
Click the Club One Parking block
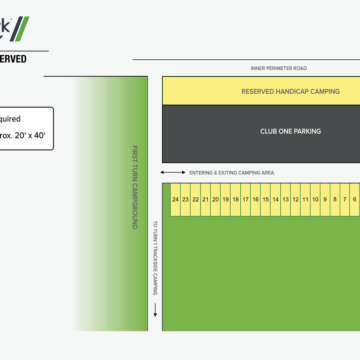(261, 134)
